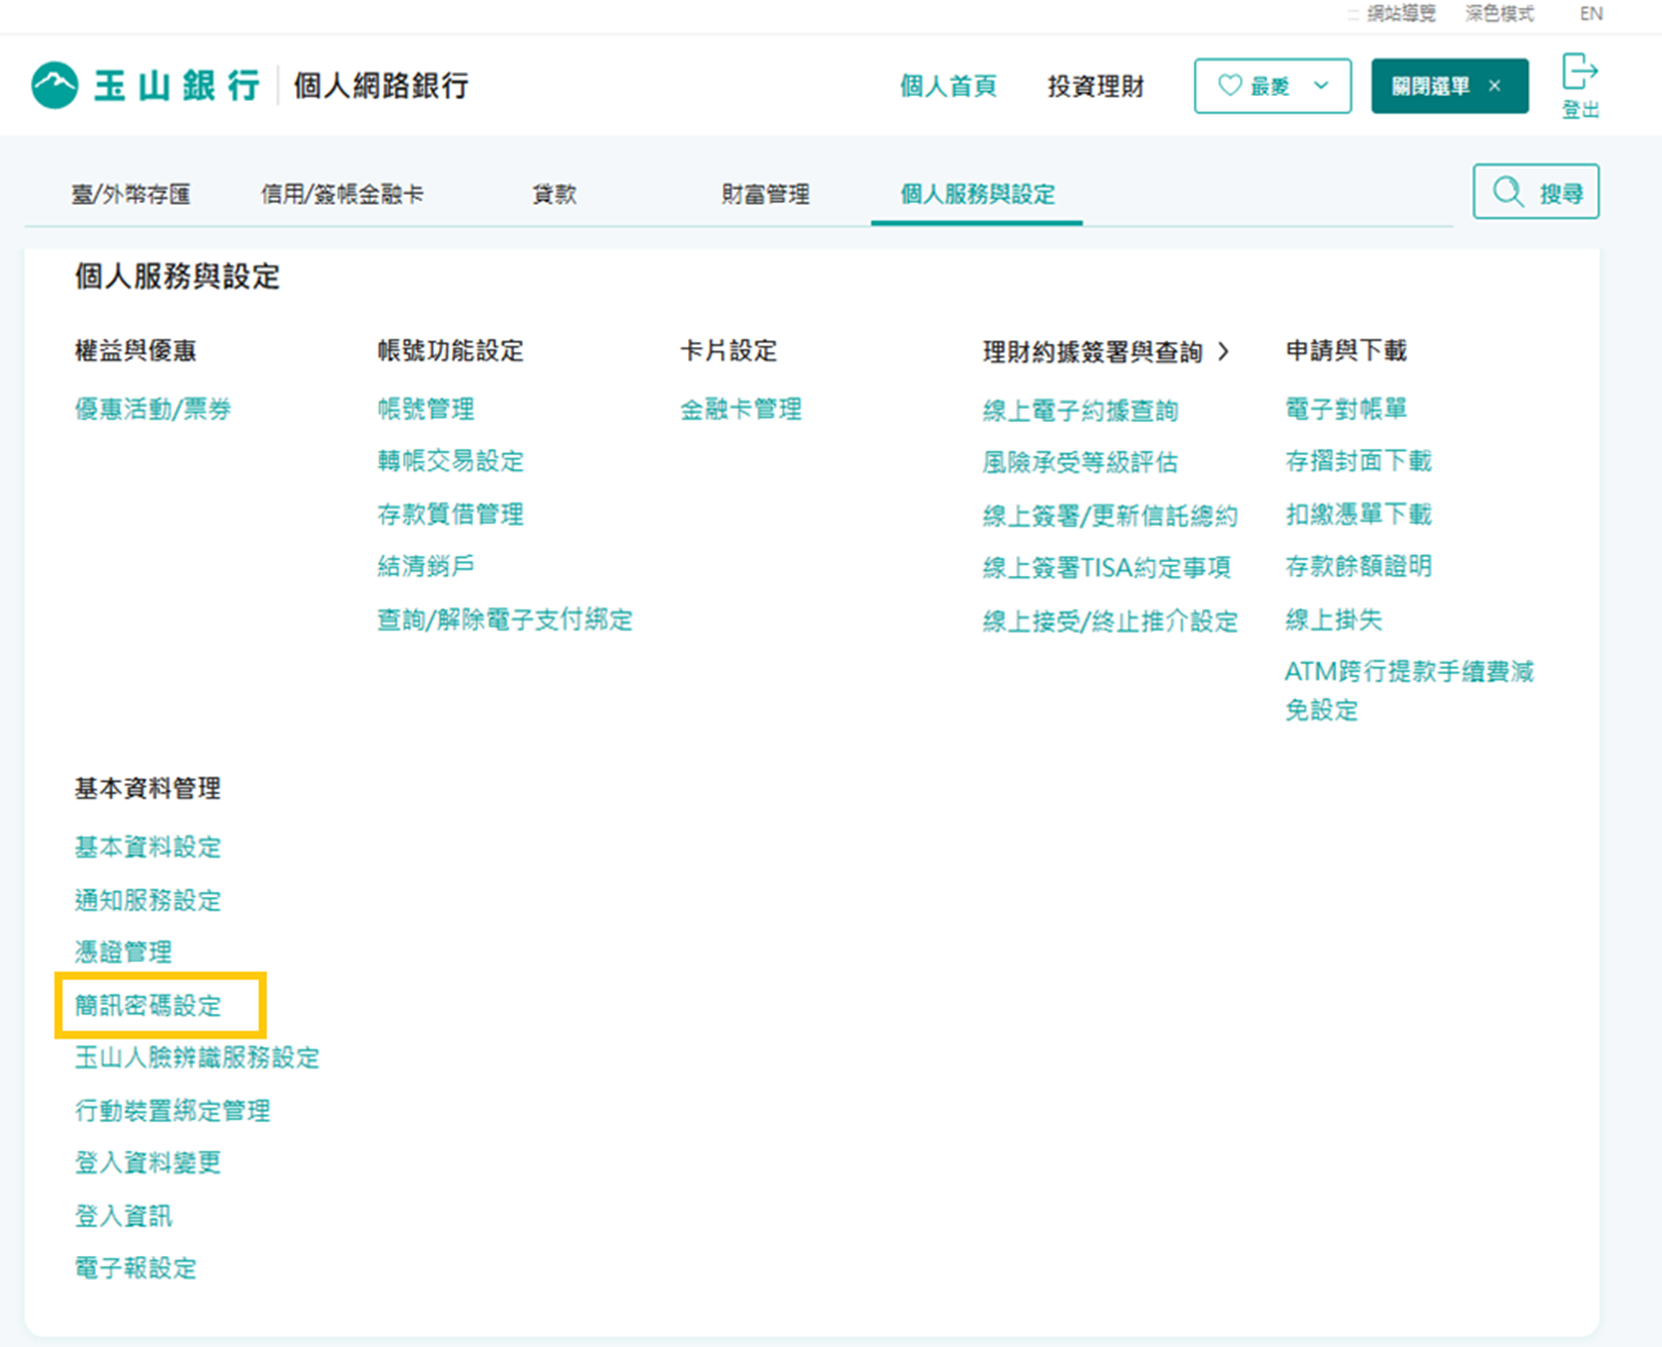The height and width of the screenshot is (1347, 1662).
Task: Switch to 臺/外幣存匯 tab
Action: 131,194
